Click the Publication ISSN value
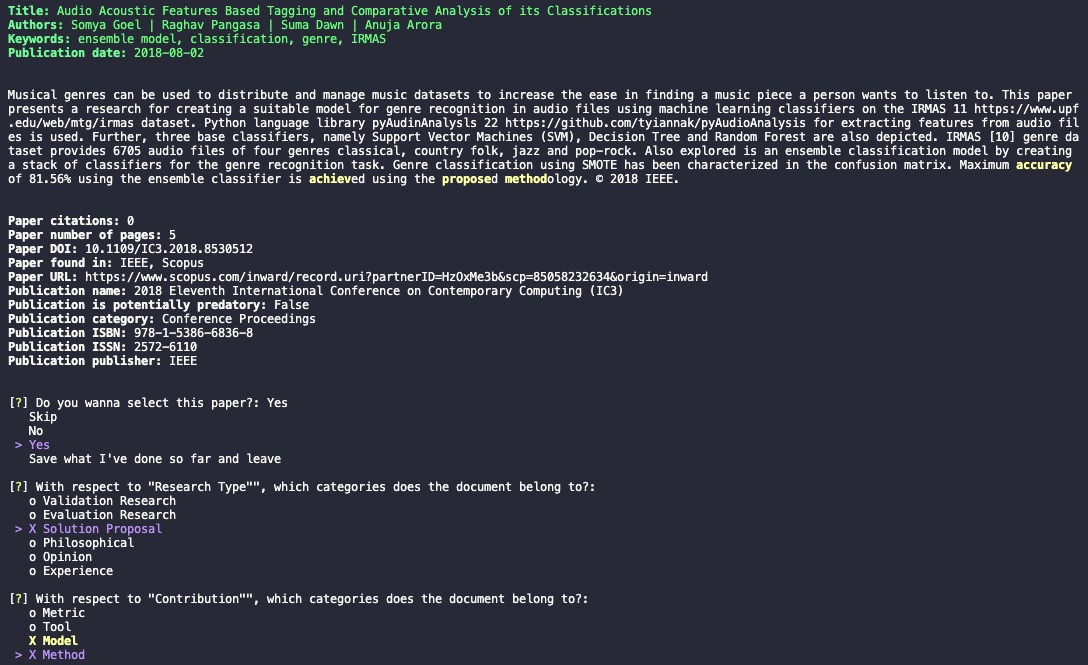Image resolution: width=1088 pixels, height=665 pixels. click(165, 346)
